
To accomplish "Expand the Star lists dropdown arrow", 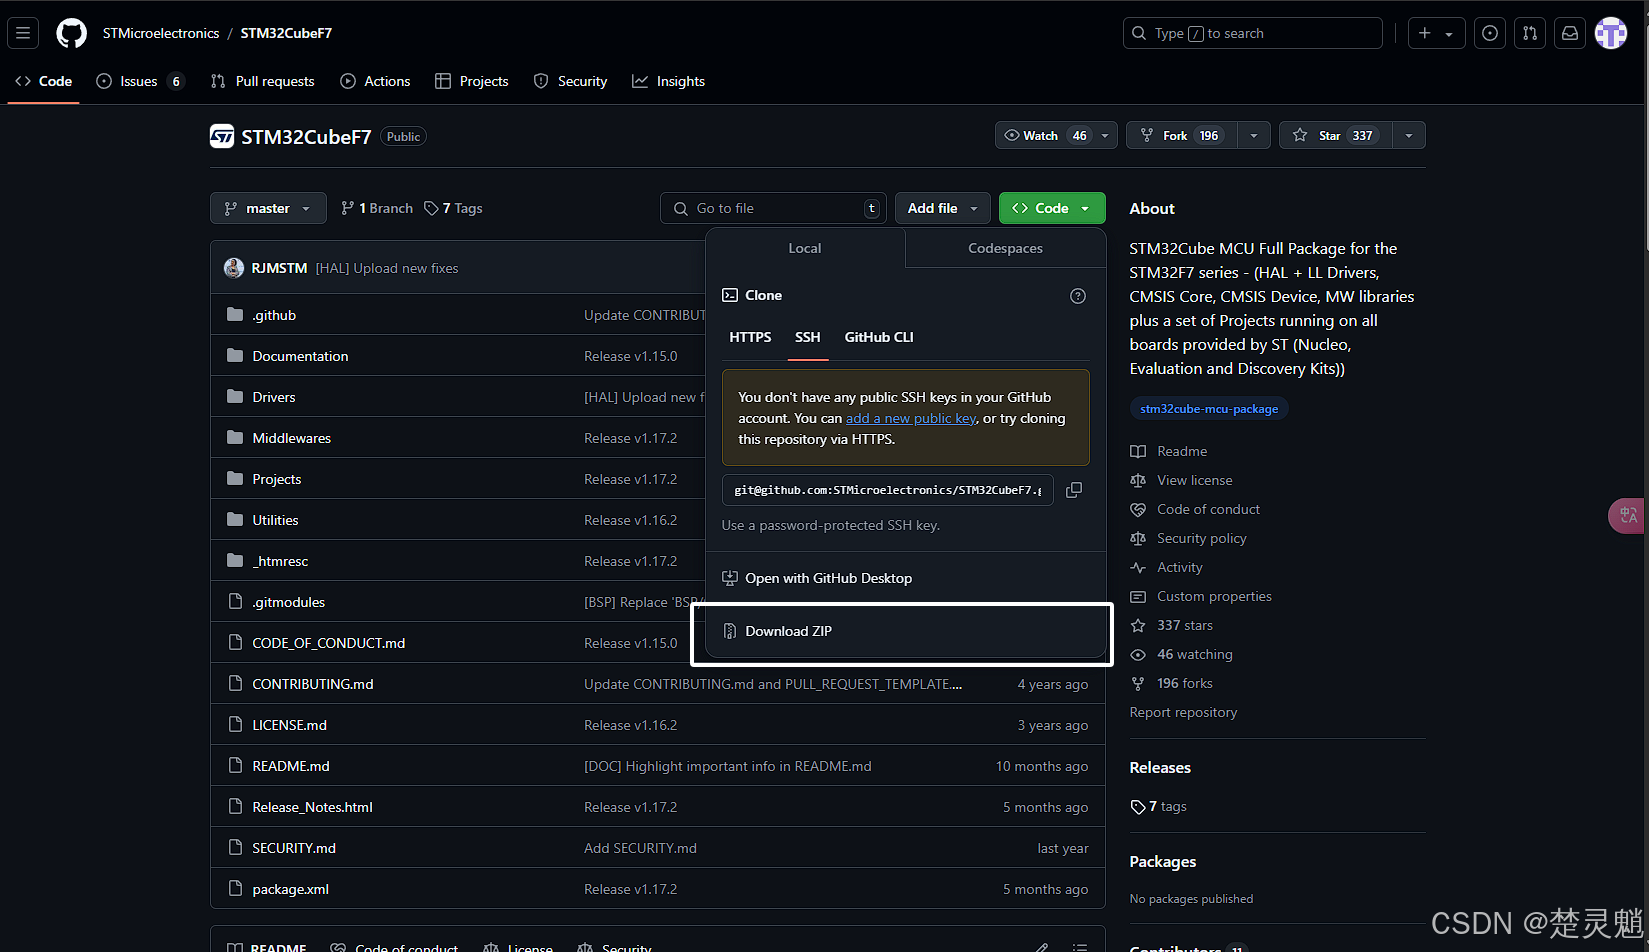I will tap(1409, 135).
